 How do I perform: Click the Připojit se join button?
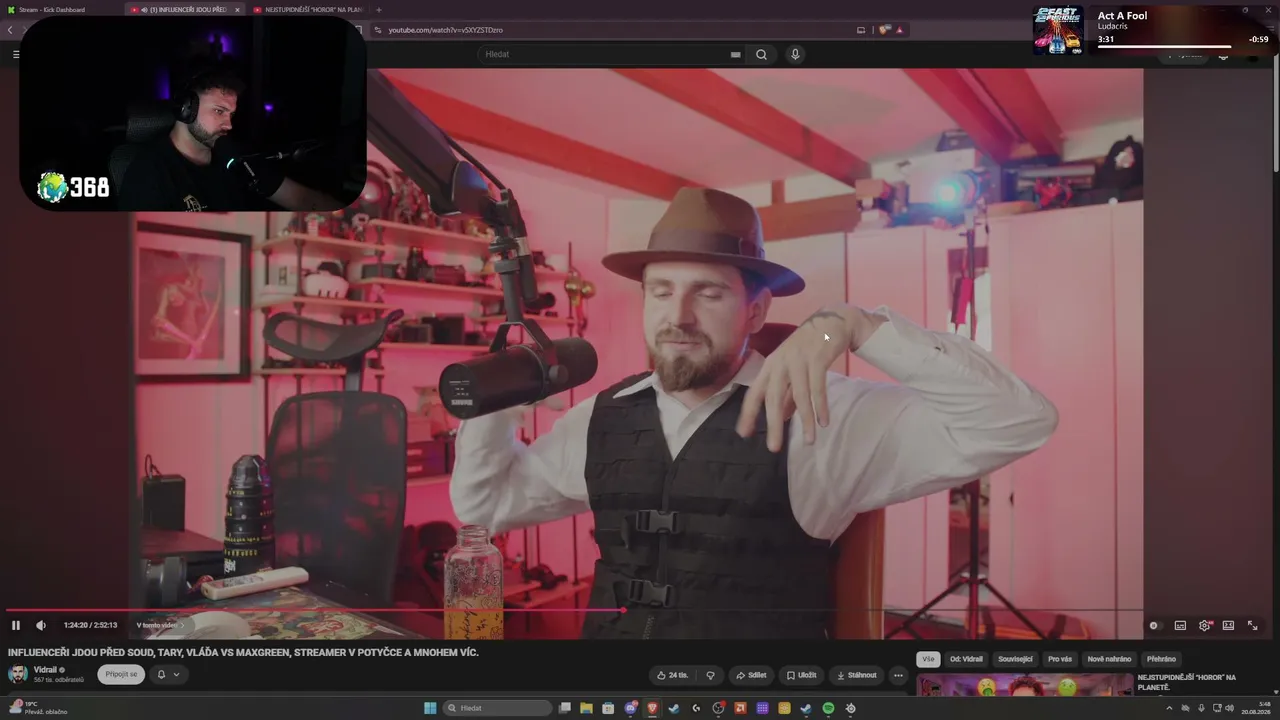[121, 674]
